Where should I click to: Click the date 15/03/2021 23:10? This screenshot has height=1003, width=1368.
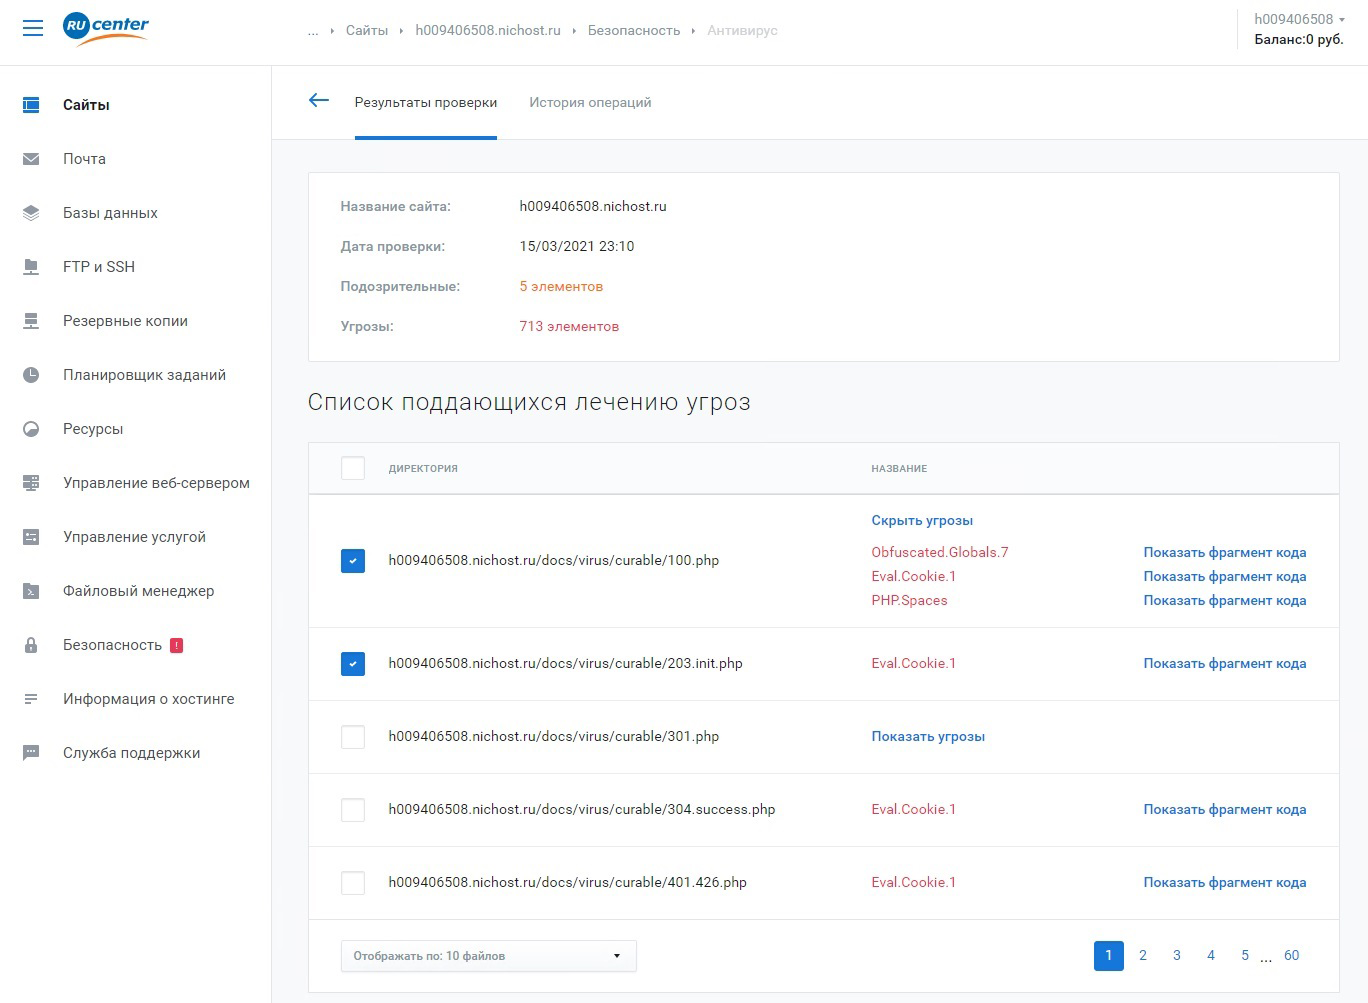pos(577,246)
